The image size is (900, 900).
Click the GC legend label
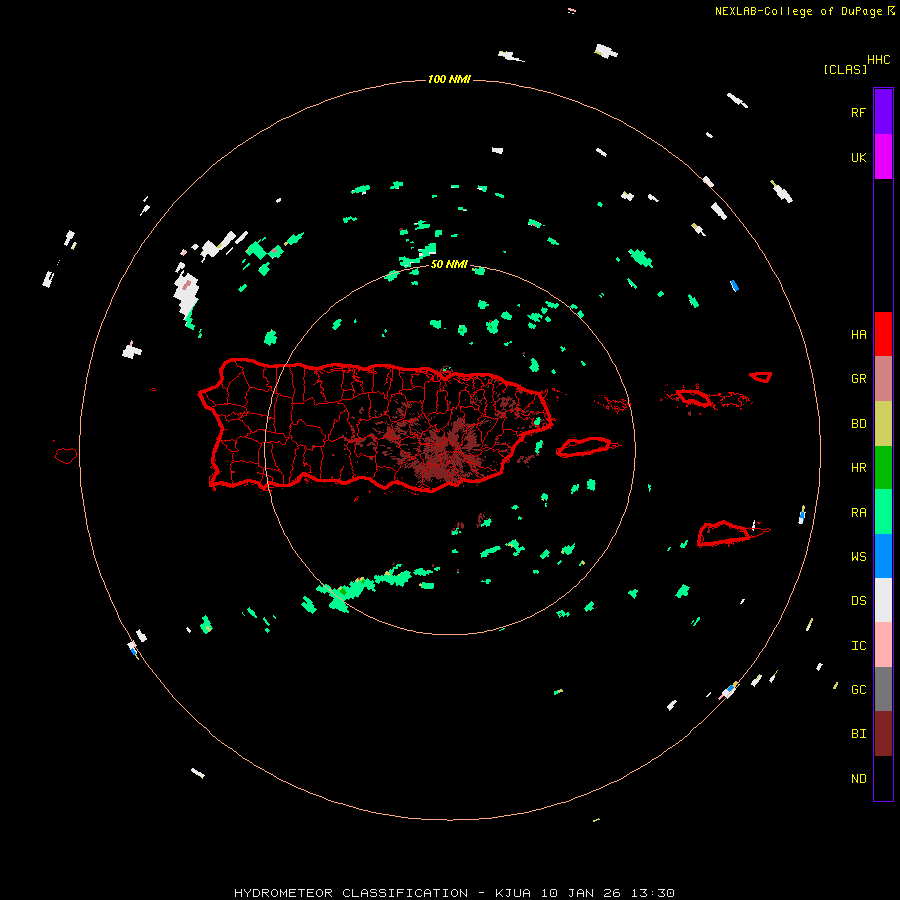(x=858, y=690)
